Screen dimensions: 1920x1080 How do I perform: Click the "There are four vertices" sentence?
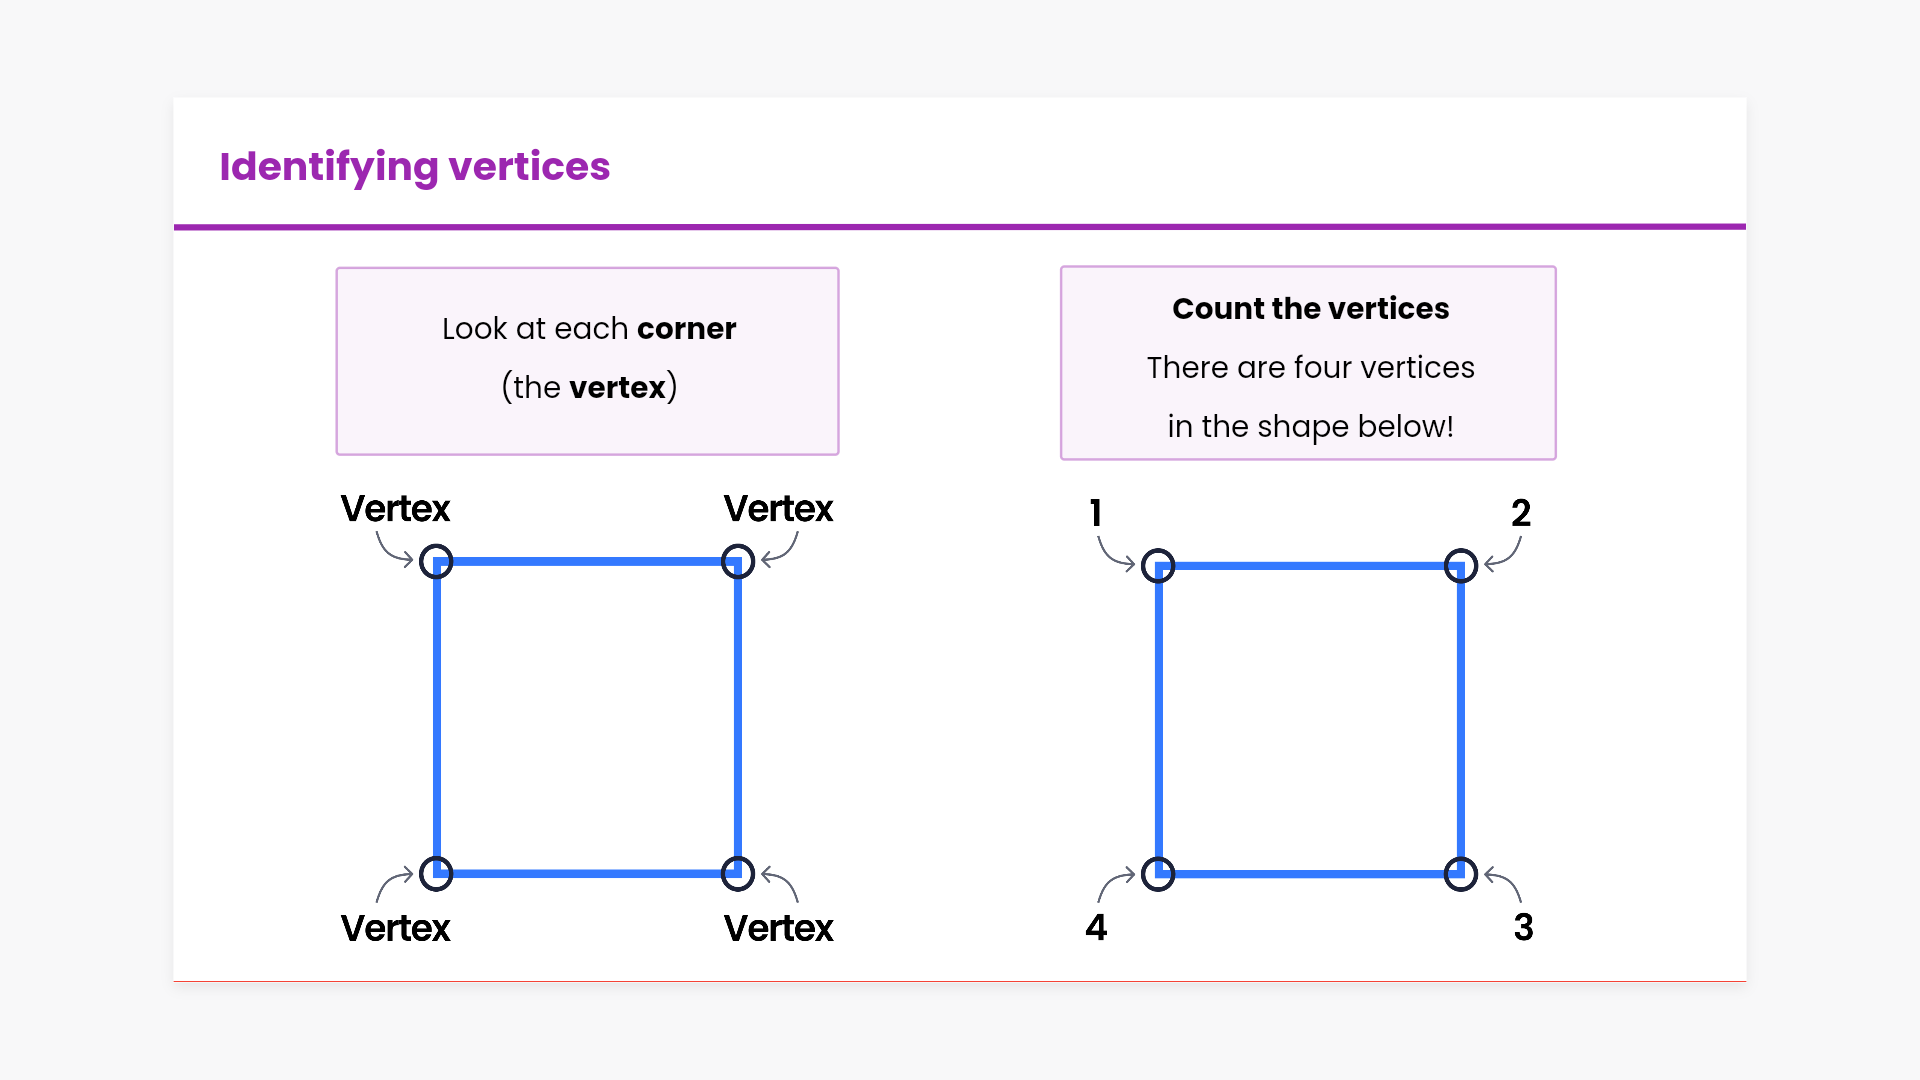pyautogui.click(x=1310, y=368)
